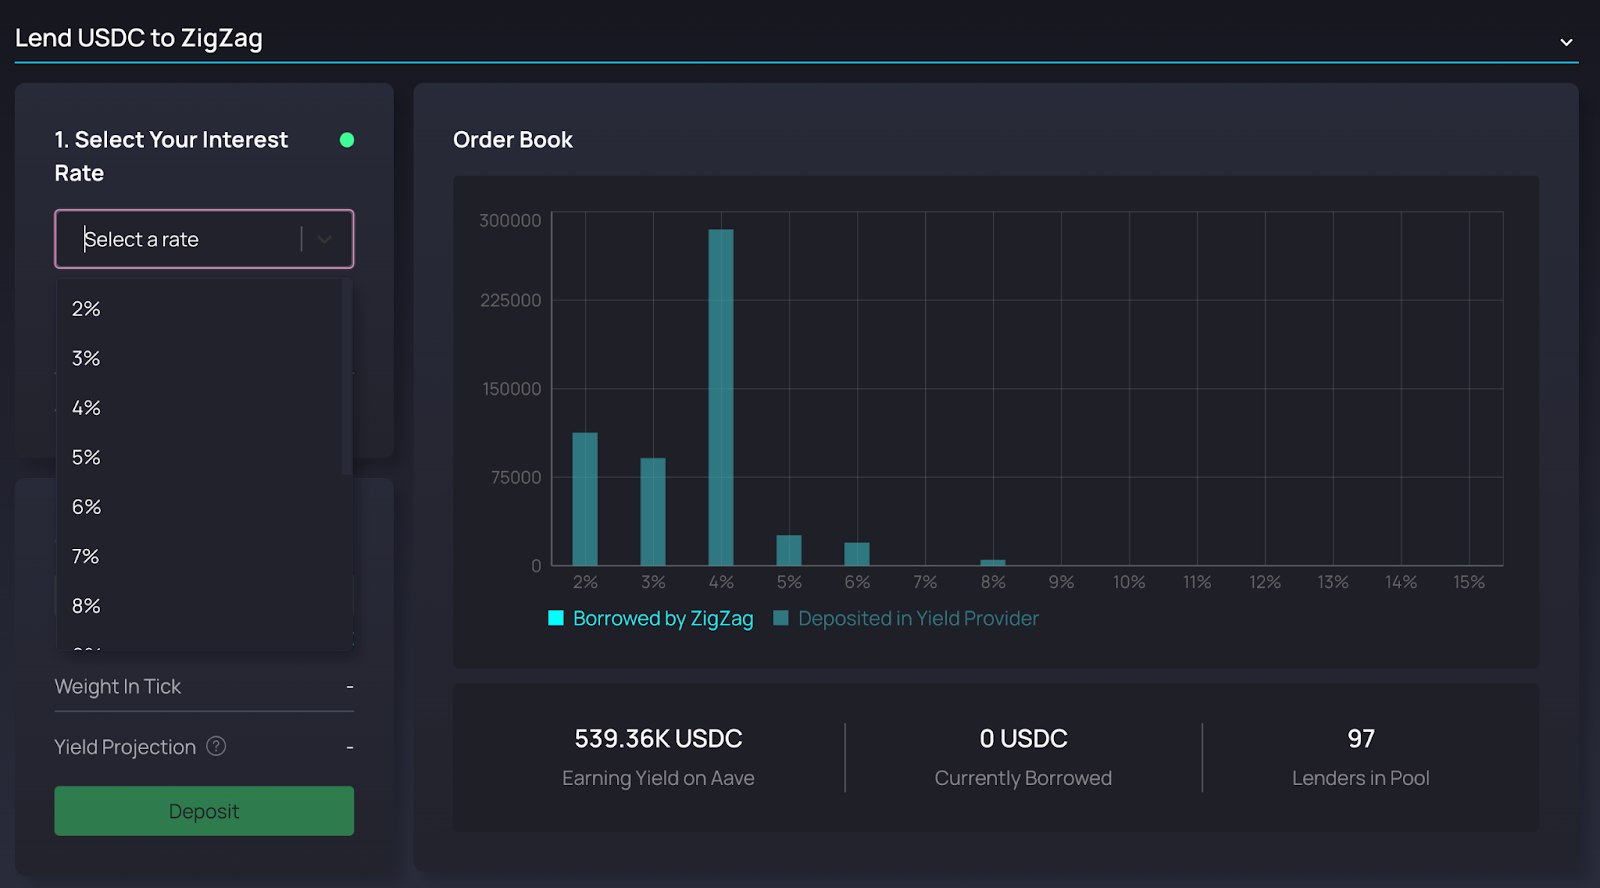
Task: Click the 12% x-axis label
Action: tap(1265, 582)
